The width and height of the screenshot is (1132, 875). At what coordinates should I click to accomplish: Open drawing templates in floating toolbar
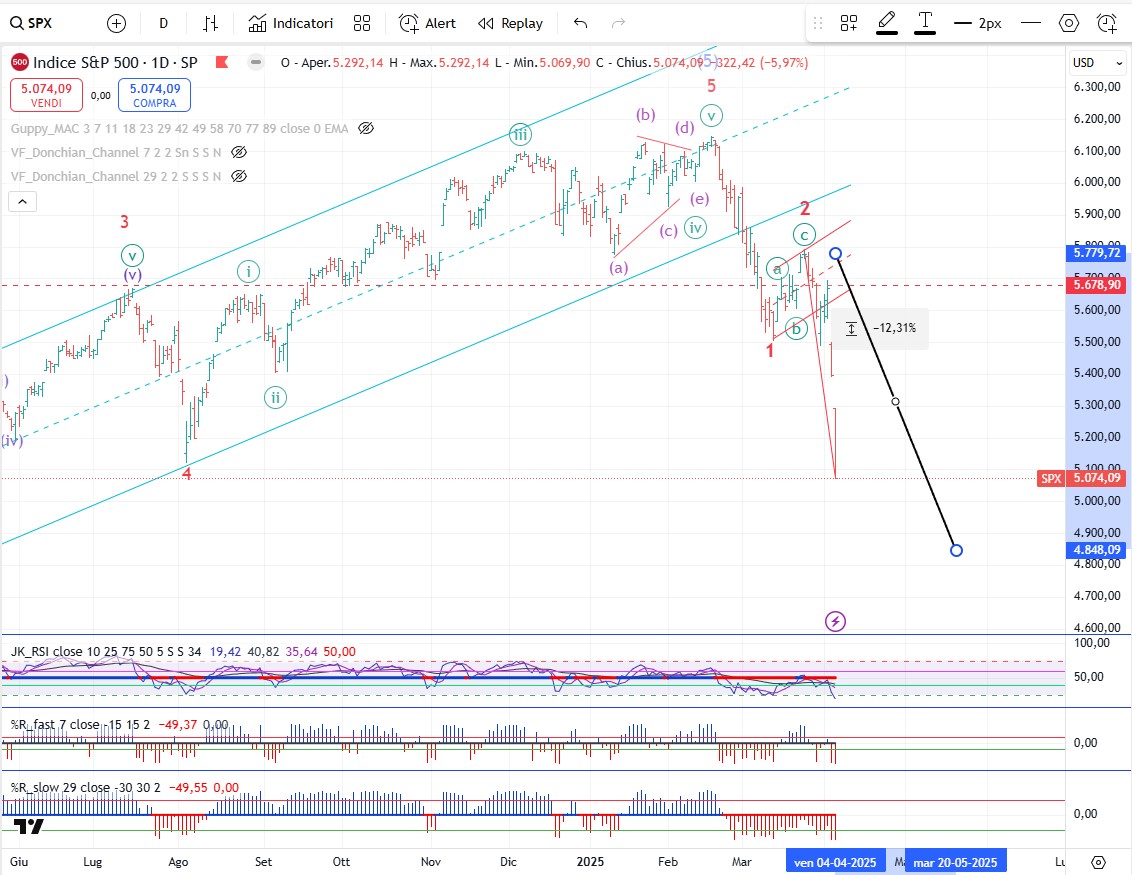[x=849, y=24]
